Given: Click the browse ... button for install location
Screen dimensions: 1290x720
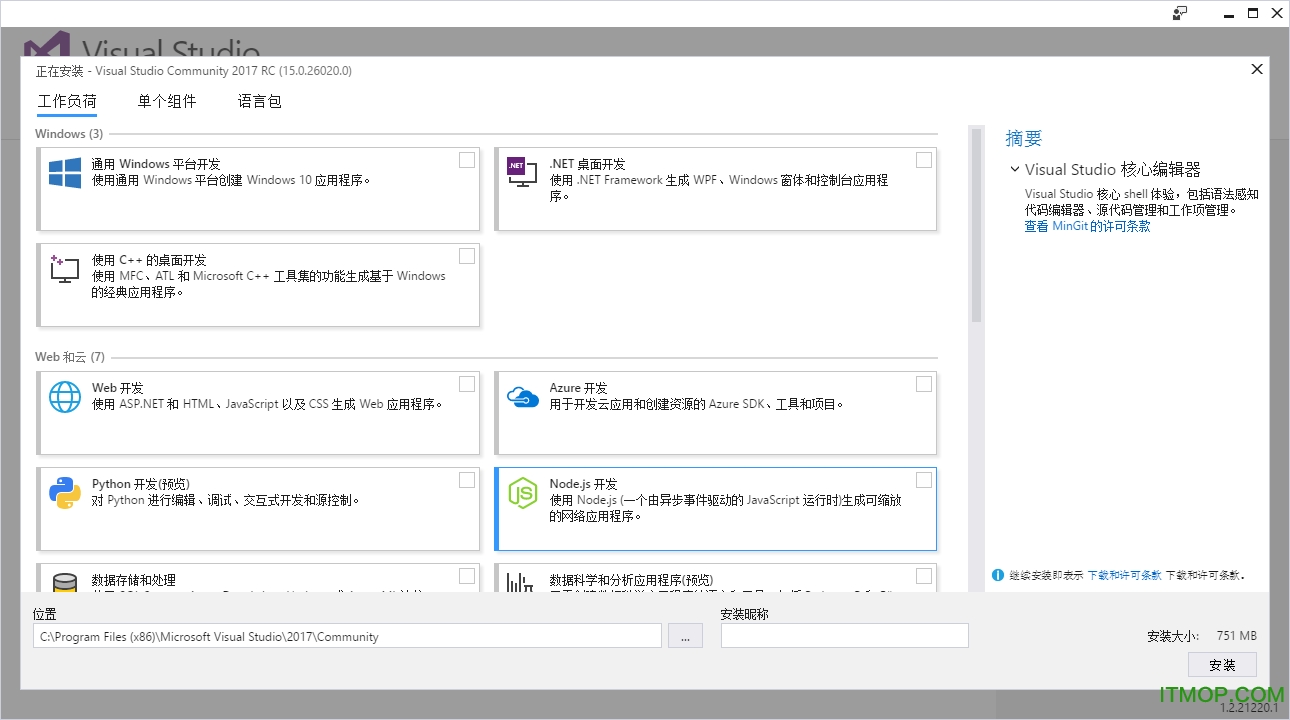Looking at the screenshot, I should [685, 636].
